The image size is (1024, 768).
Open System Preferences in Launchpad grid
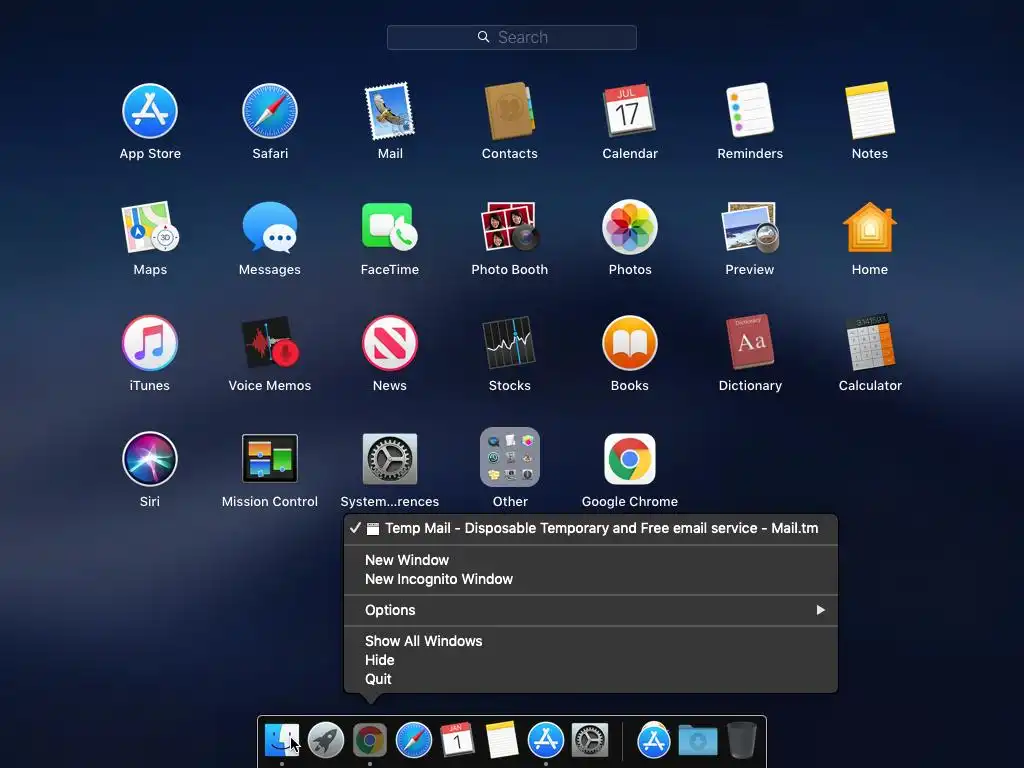pos(390,458)
